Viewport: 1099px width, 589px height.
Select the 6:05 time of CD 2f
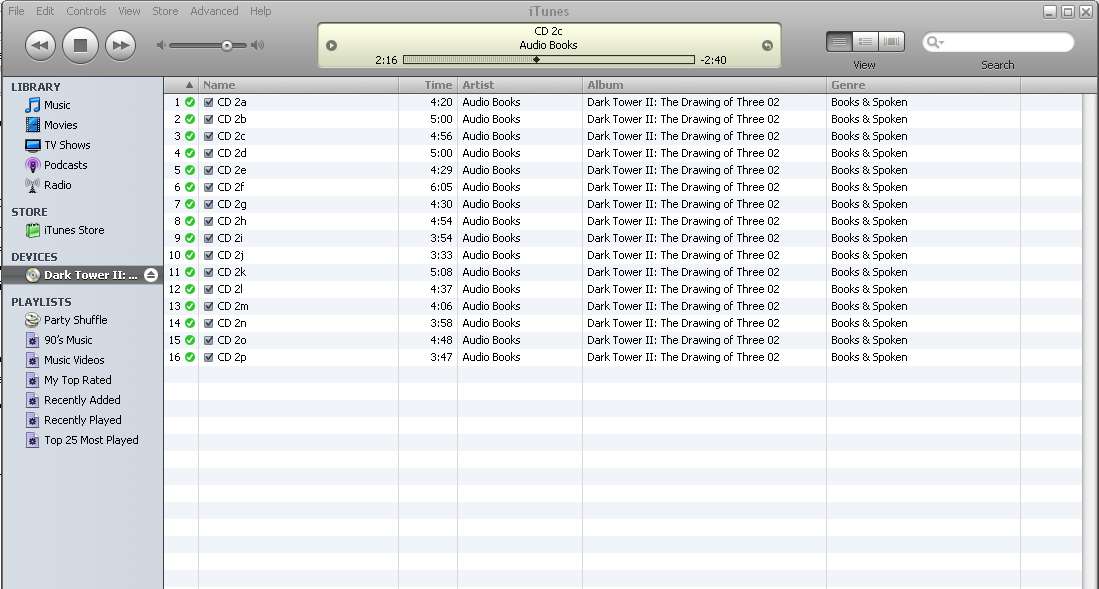[442, 187]
